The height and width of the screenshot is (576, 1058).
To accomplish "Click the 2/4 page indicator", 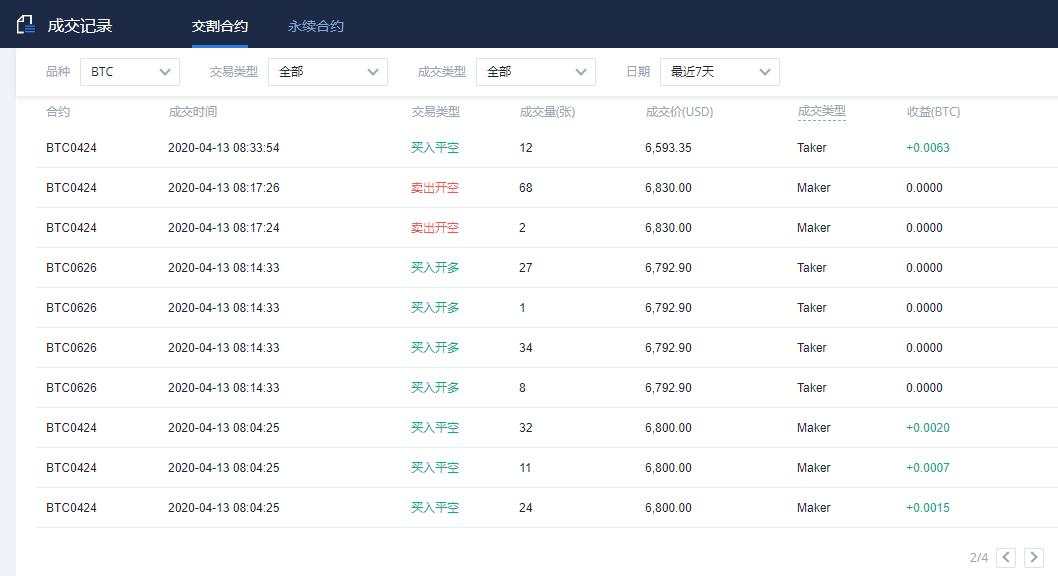I will click(978, 558).
